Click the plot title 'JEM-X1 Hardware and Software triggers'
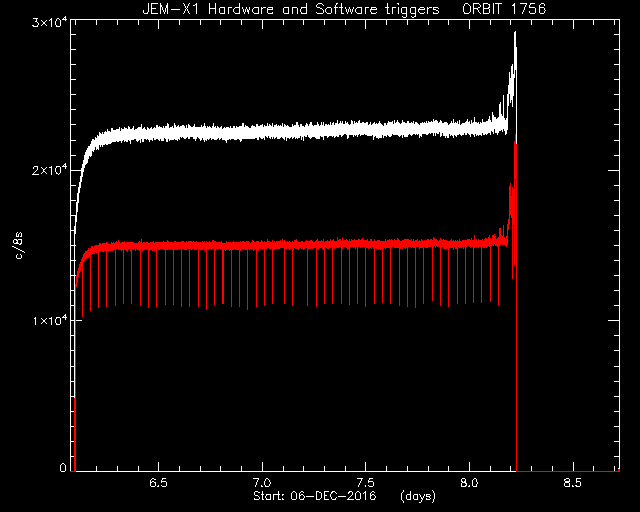Image resolution: width=640 pixels, height=512 pixels. pos(291,9)
